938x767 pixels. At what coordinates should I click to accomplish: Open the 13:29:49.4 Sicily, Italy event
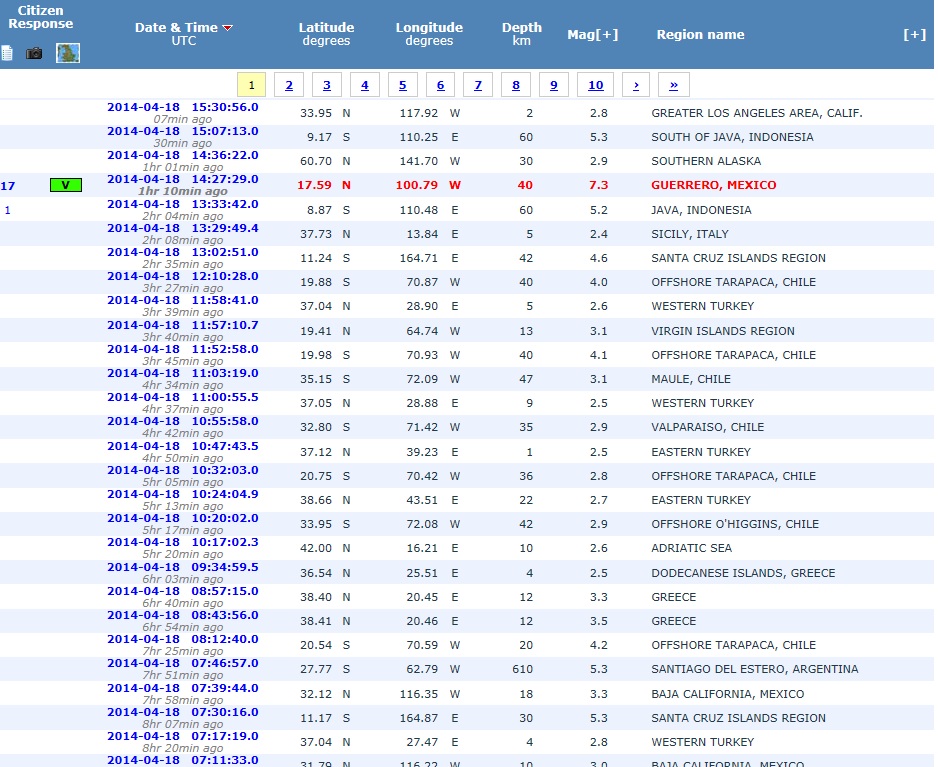click(x=182, y=228)
